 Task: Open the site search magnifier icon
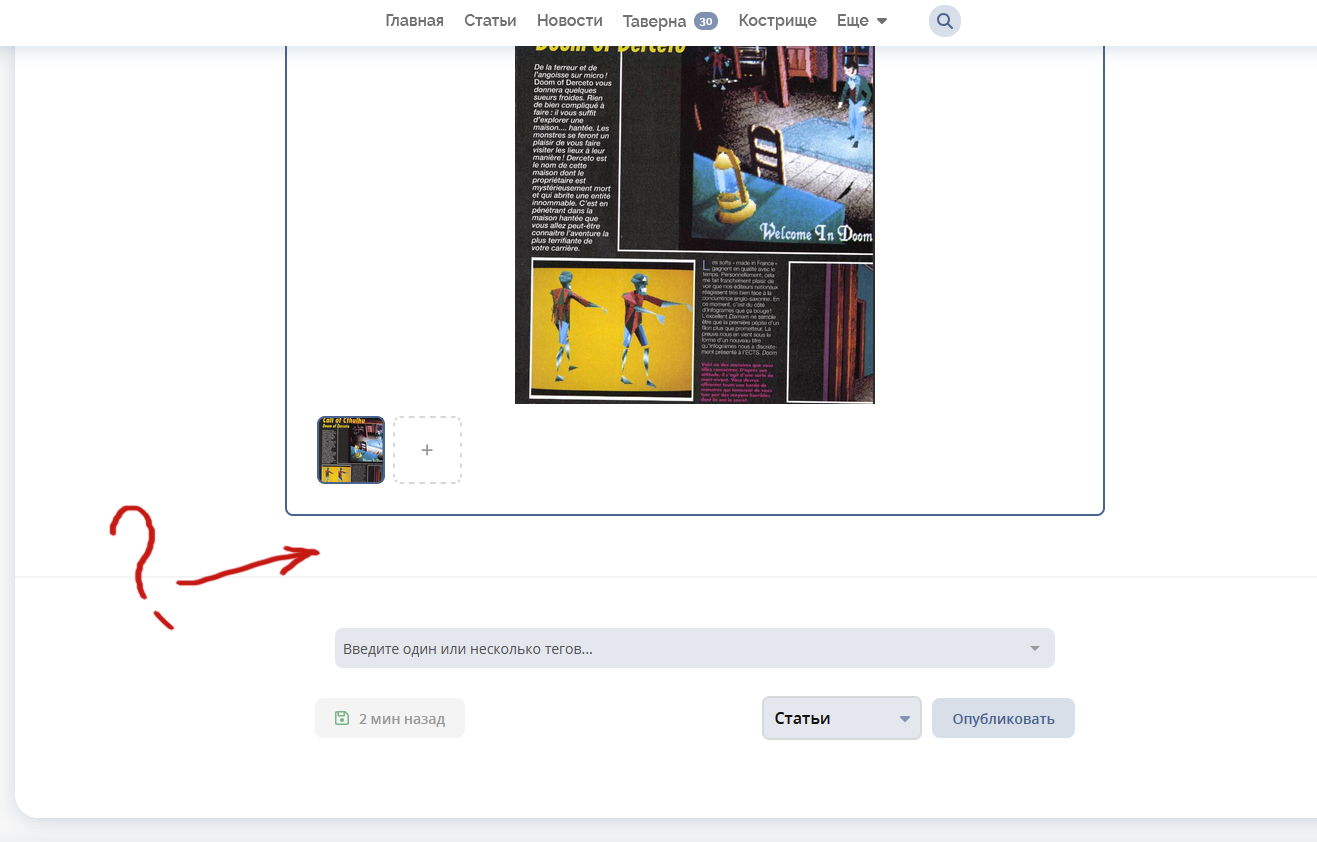click(x=945, y=21)
